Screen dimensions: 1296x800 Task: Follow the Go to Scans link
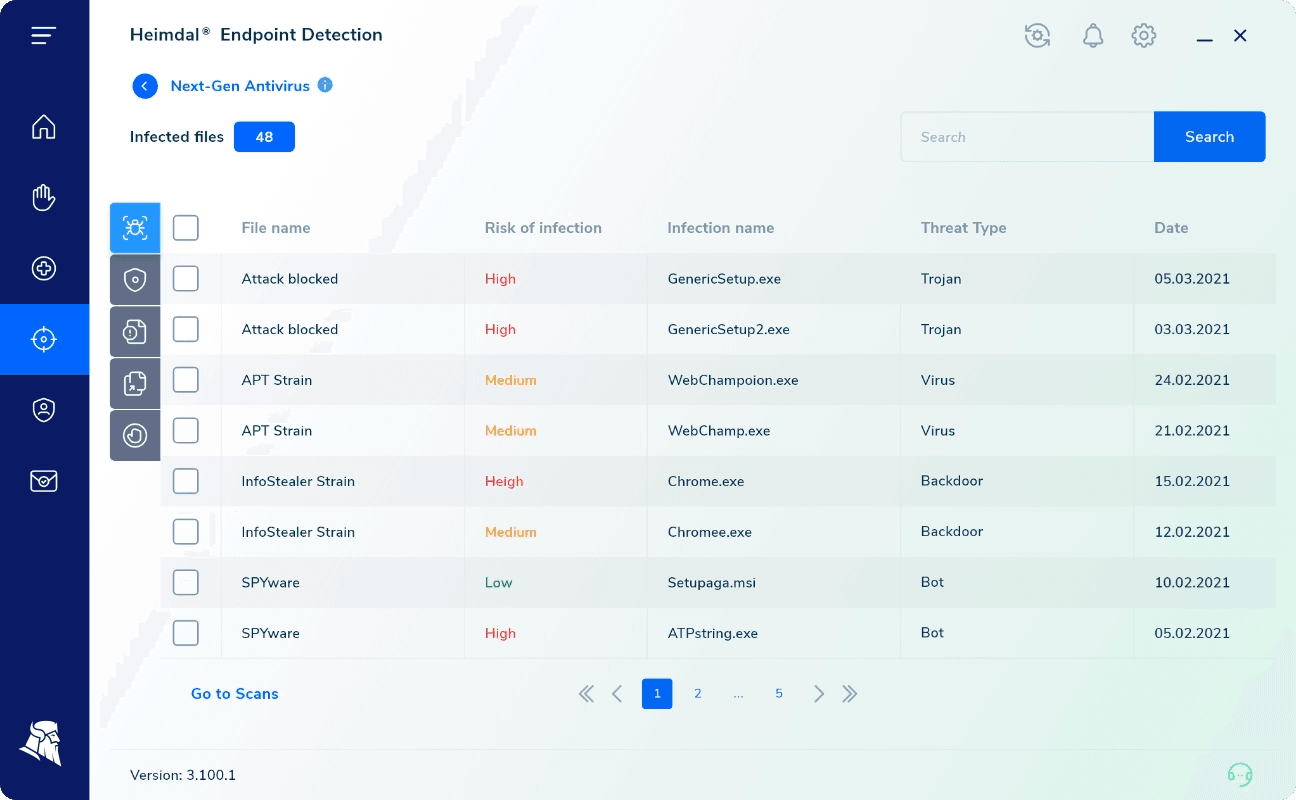(235, 694)
